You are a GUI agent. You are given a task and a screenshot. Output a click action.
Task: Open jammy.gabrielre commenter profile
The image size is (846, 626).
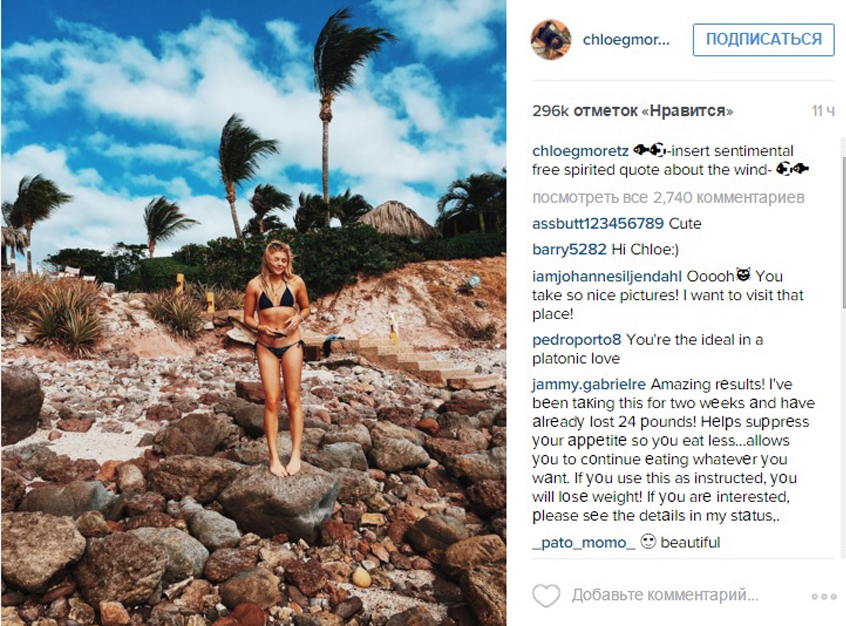[x=589, y=385]
